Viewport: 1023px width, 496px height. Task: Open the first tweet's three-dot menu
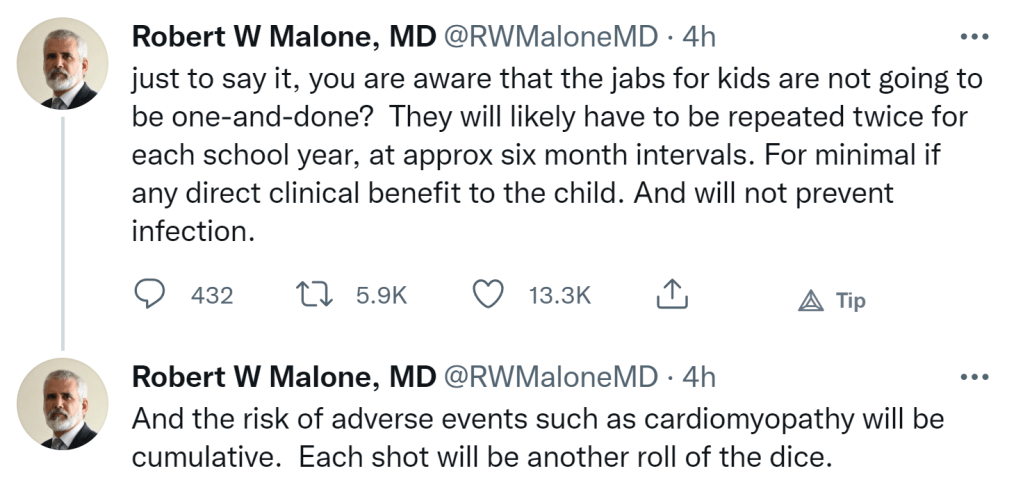pyautogui.click(x=972, y=38)
